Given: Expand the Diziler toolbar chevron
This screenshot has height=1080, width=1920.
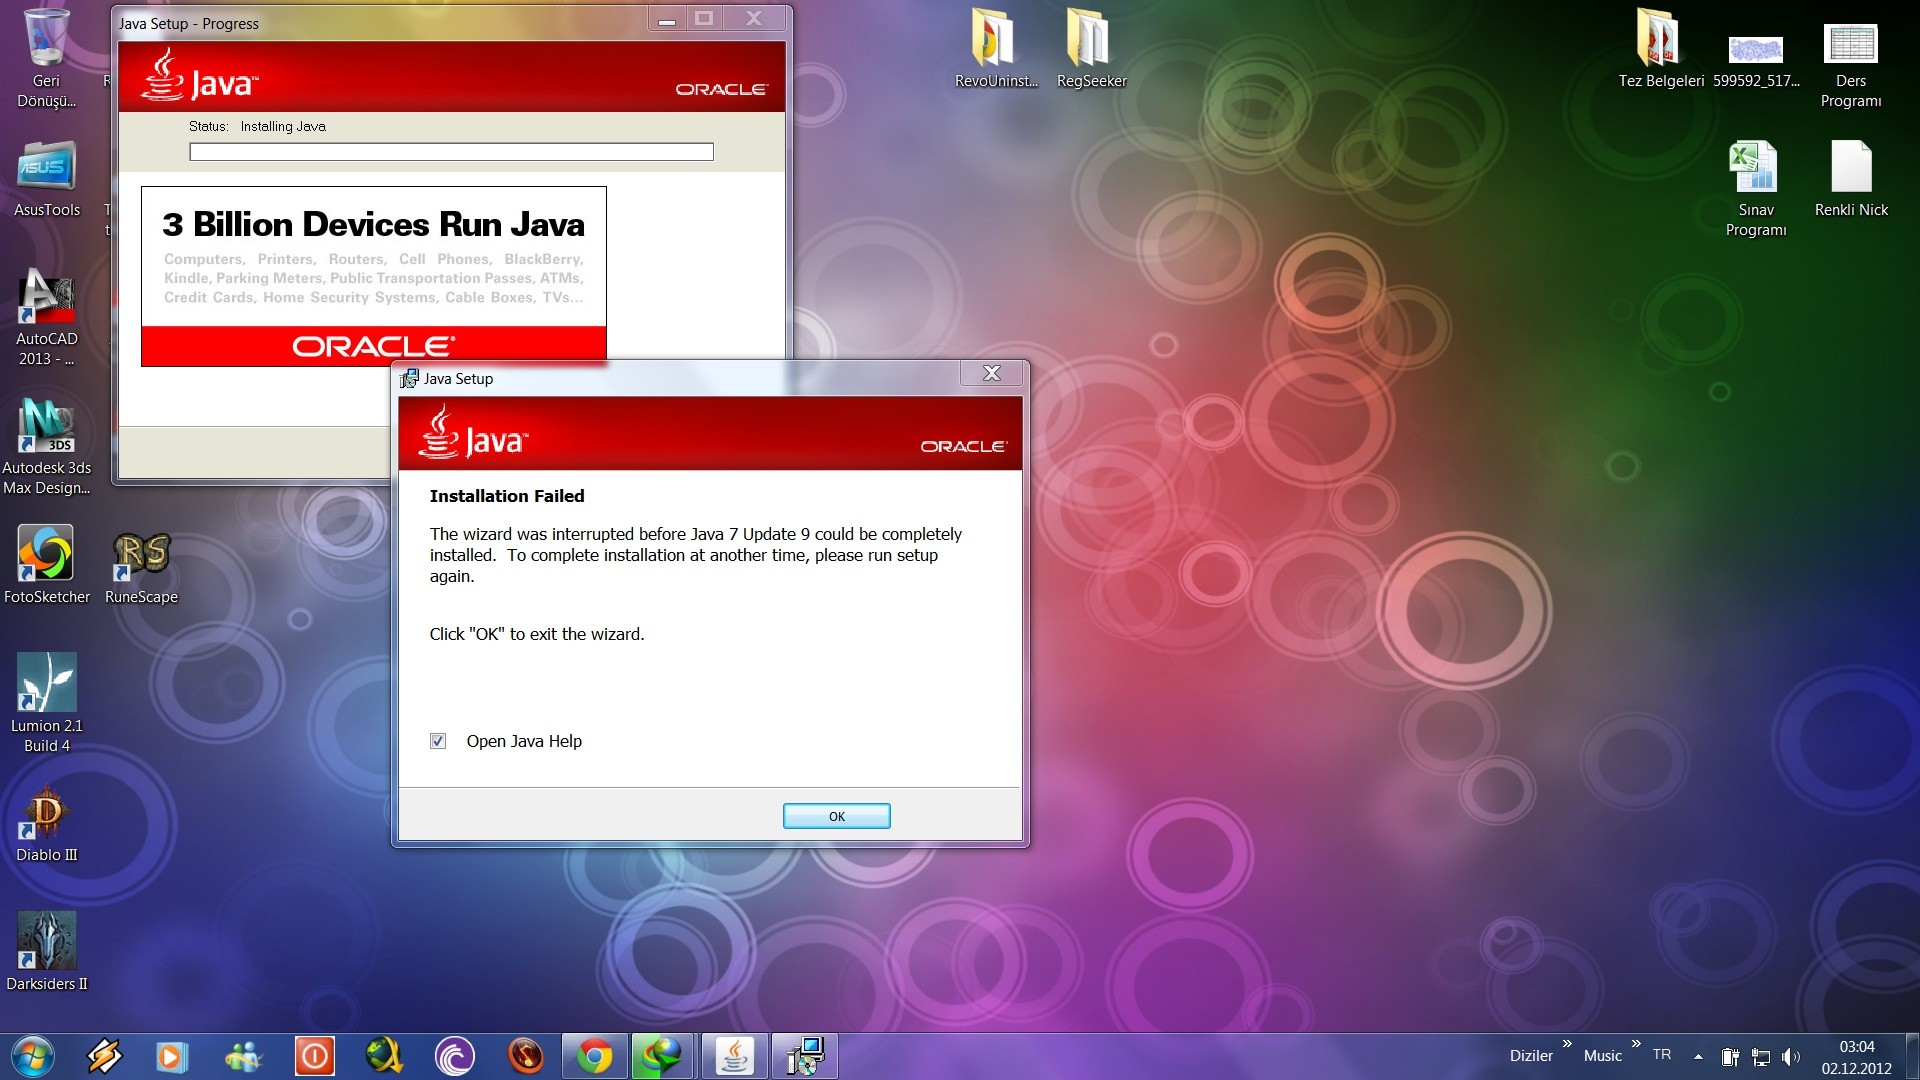Looking at the screenshot, I should tap(1567, 1044).
